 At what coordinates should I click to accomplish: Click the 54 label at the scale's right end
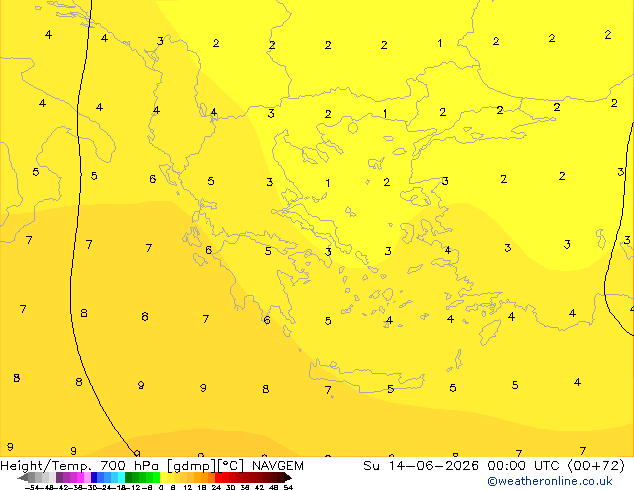coord(288,487)
